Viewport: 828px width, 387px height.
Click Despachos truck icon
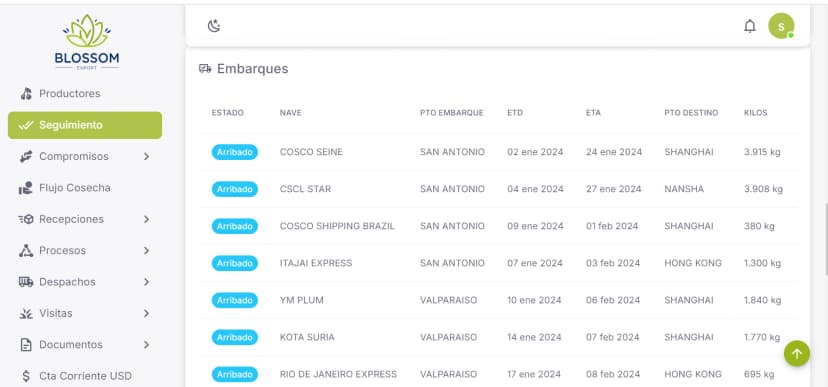(26, 282)
